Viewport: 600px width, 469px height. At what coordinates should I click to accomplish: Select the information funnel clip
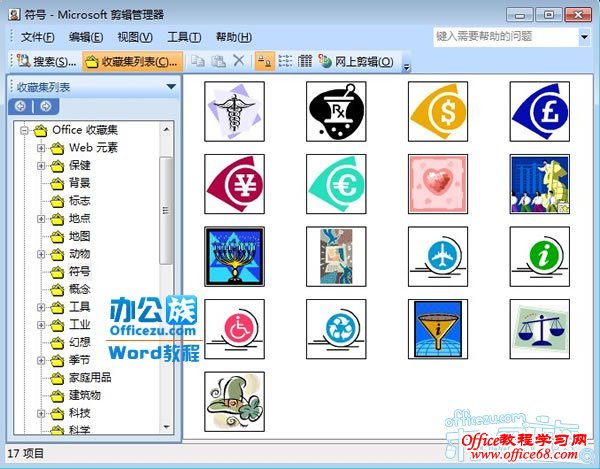tap(438, 329)
